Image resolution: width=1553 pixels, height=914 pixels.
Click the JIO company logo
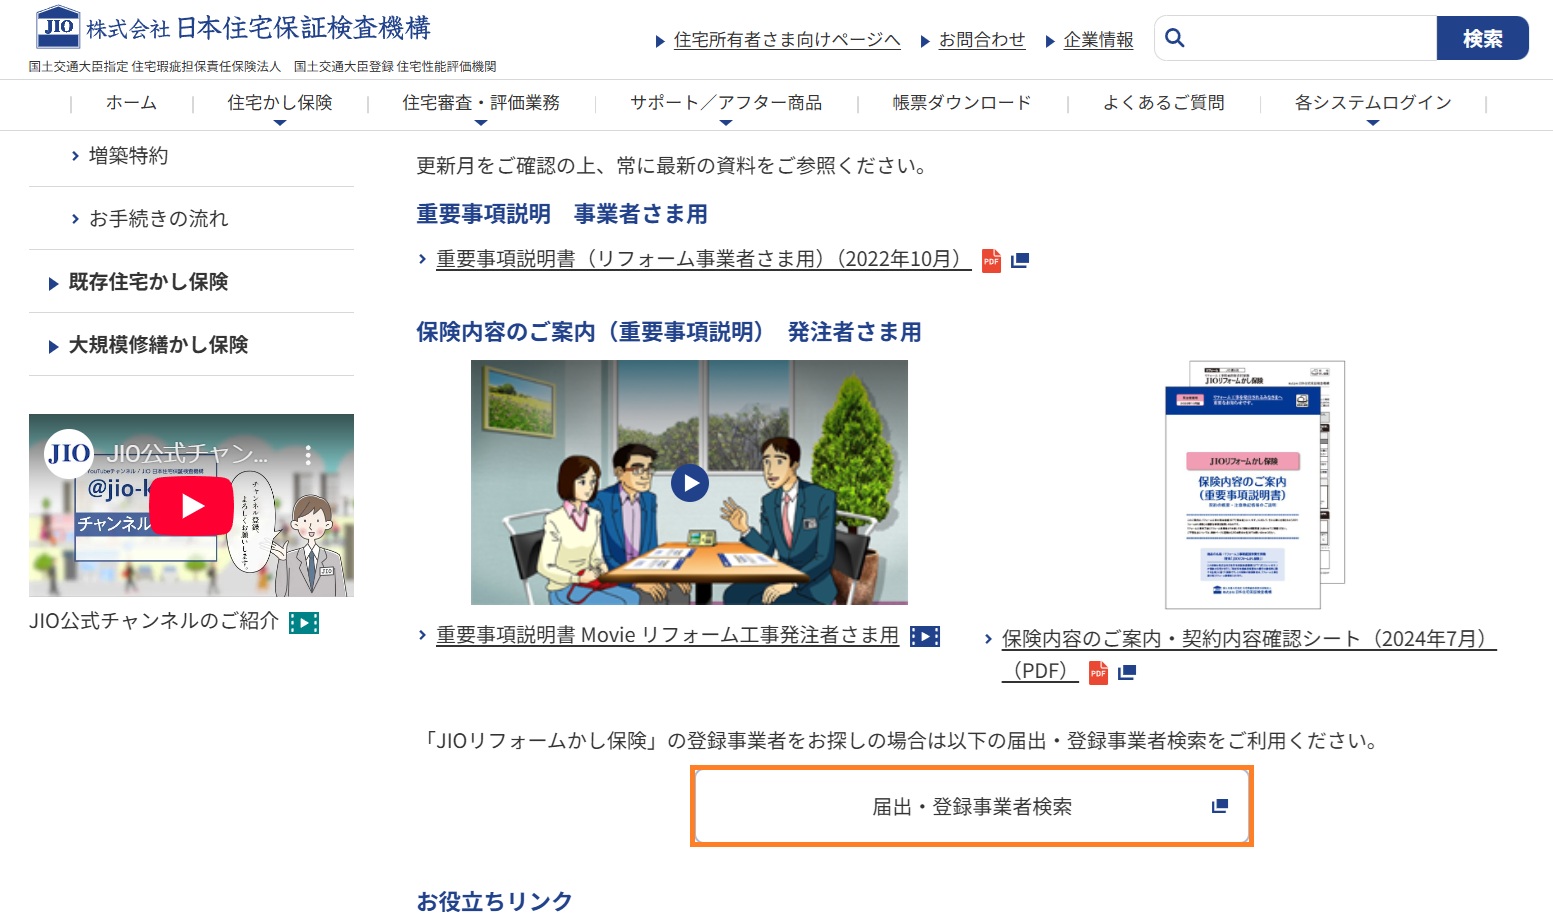58,27
